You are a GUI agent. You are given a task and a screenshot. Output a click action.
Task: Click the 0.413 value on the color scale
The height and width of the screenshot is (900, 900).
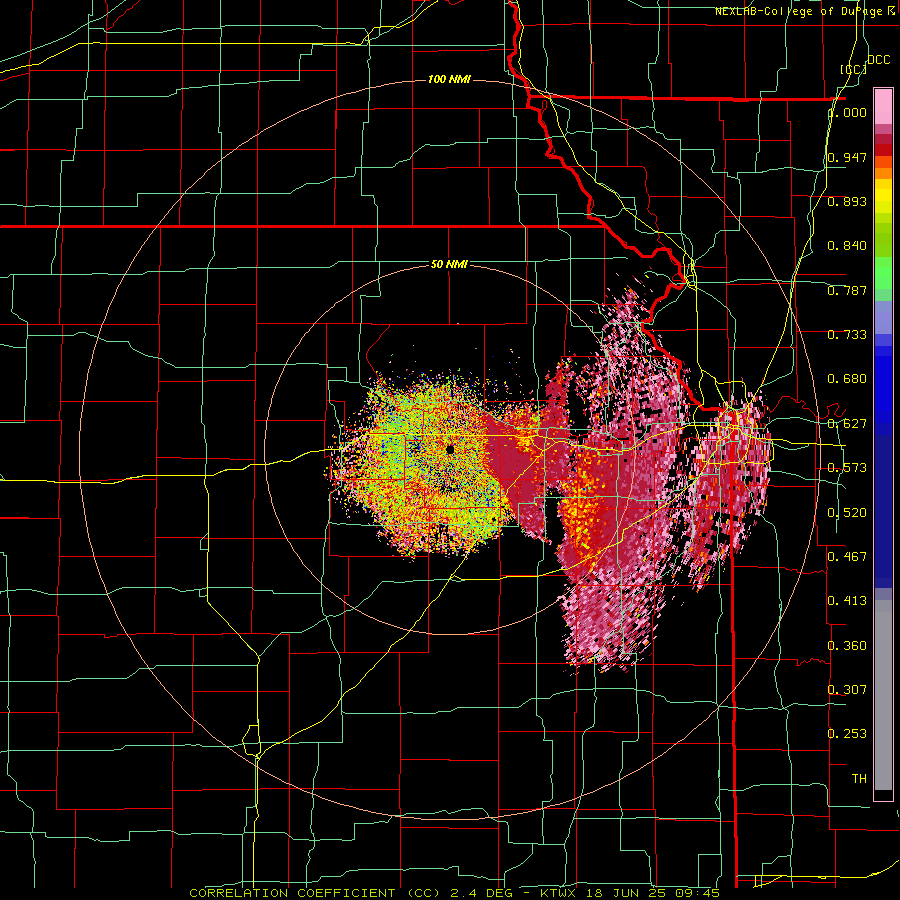847,600
